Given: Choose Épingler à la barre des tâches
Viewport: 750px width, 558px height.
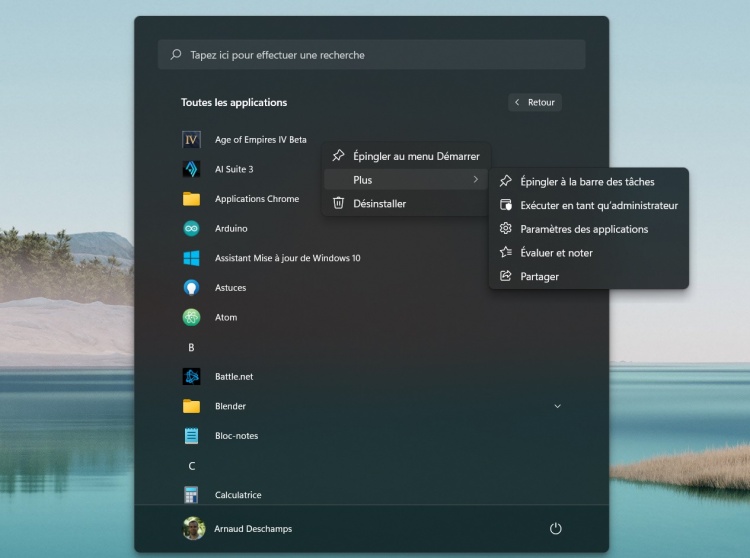Looking at the screenshot, I should [589, 182].
